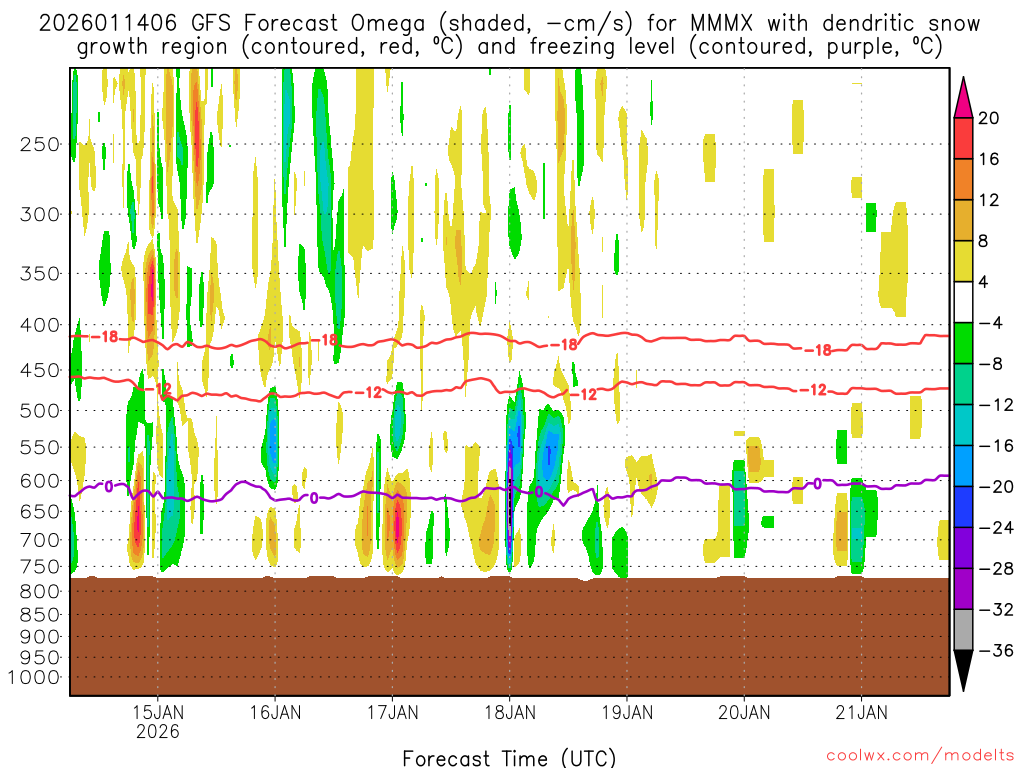Select the red colorbar segment between 16 and 20
The image size is (1024, 768).
[x=964, y=138]
